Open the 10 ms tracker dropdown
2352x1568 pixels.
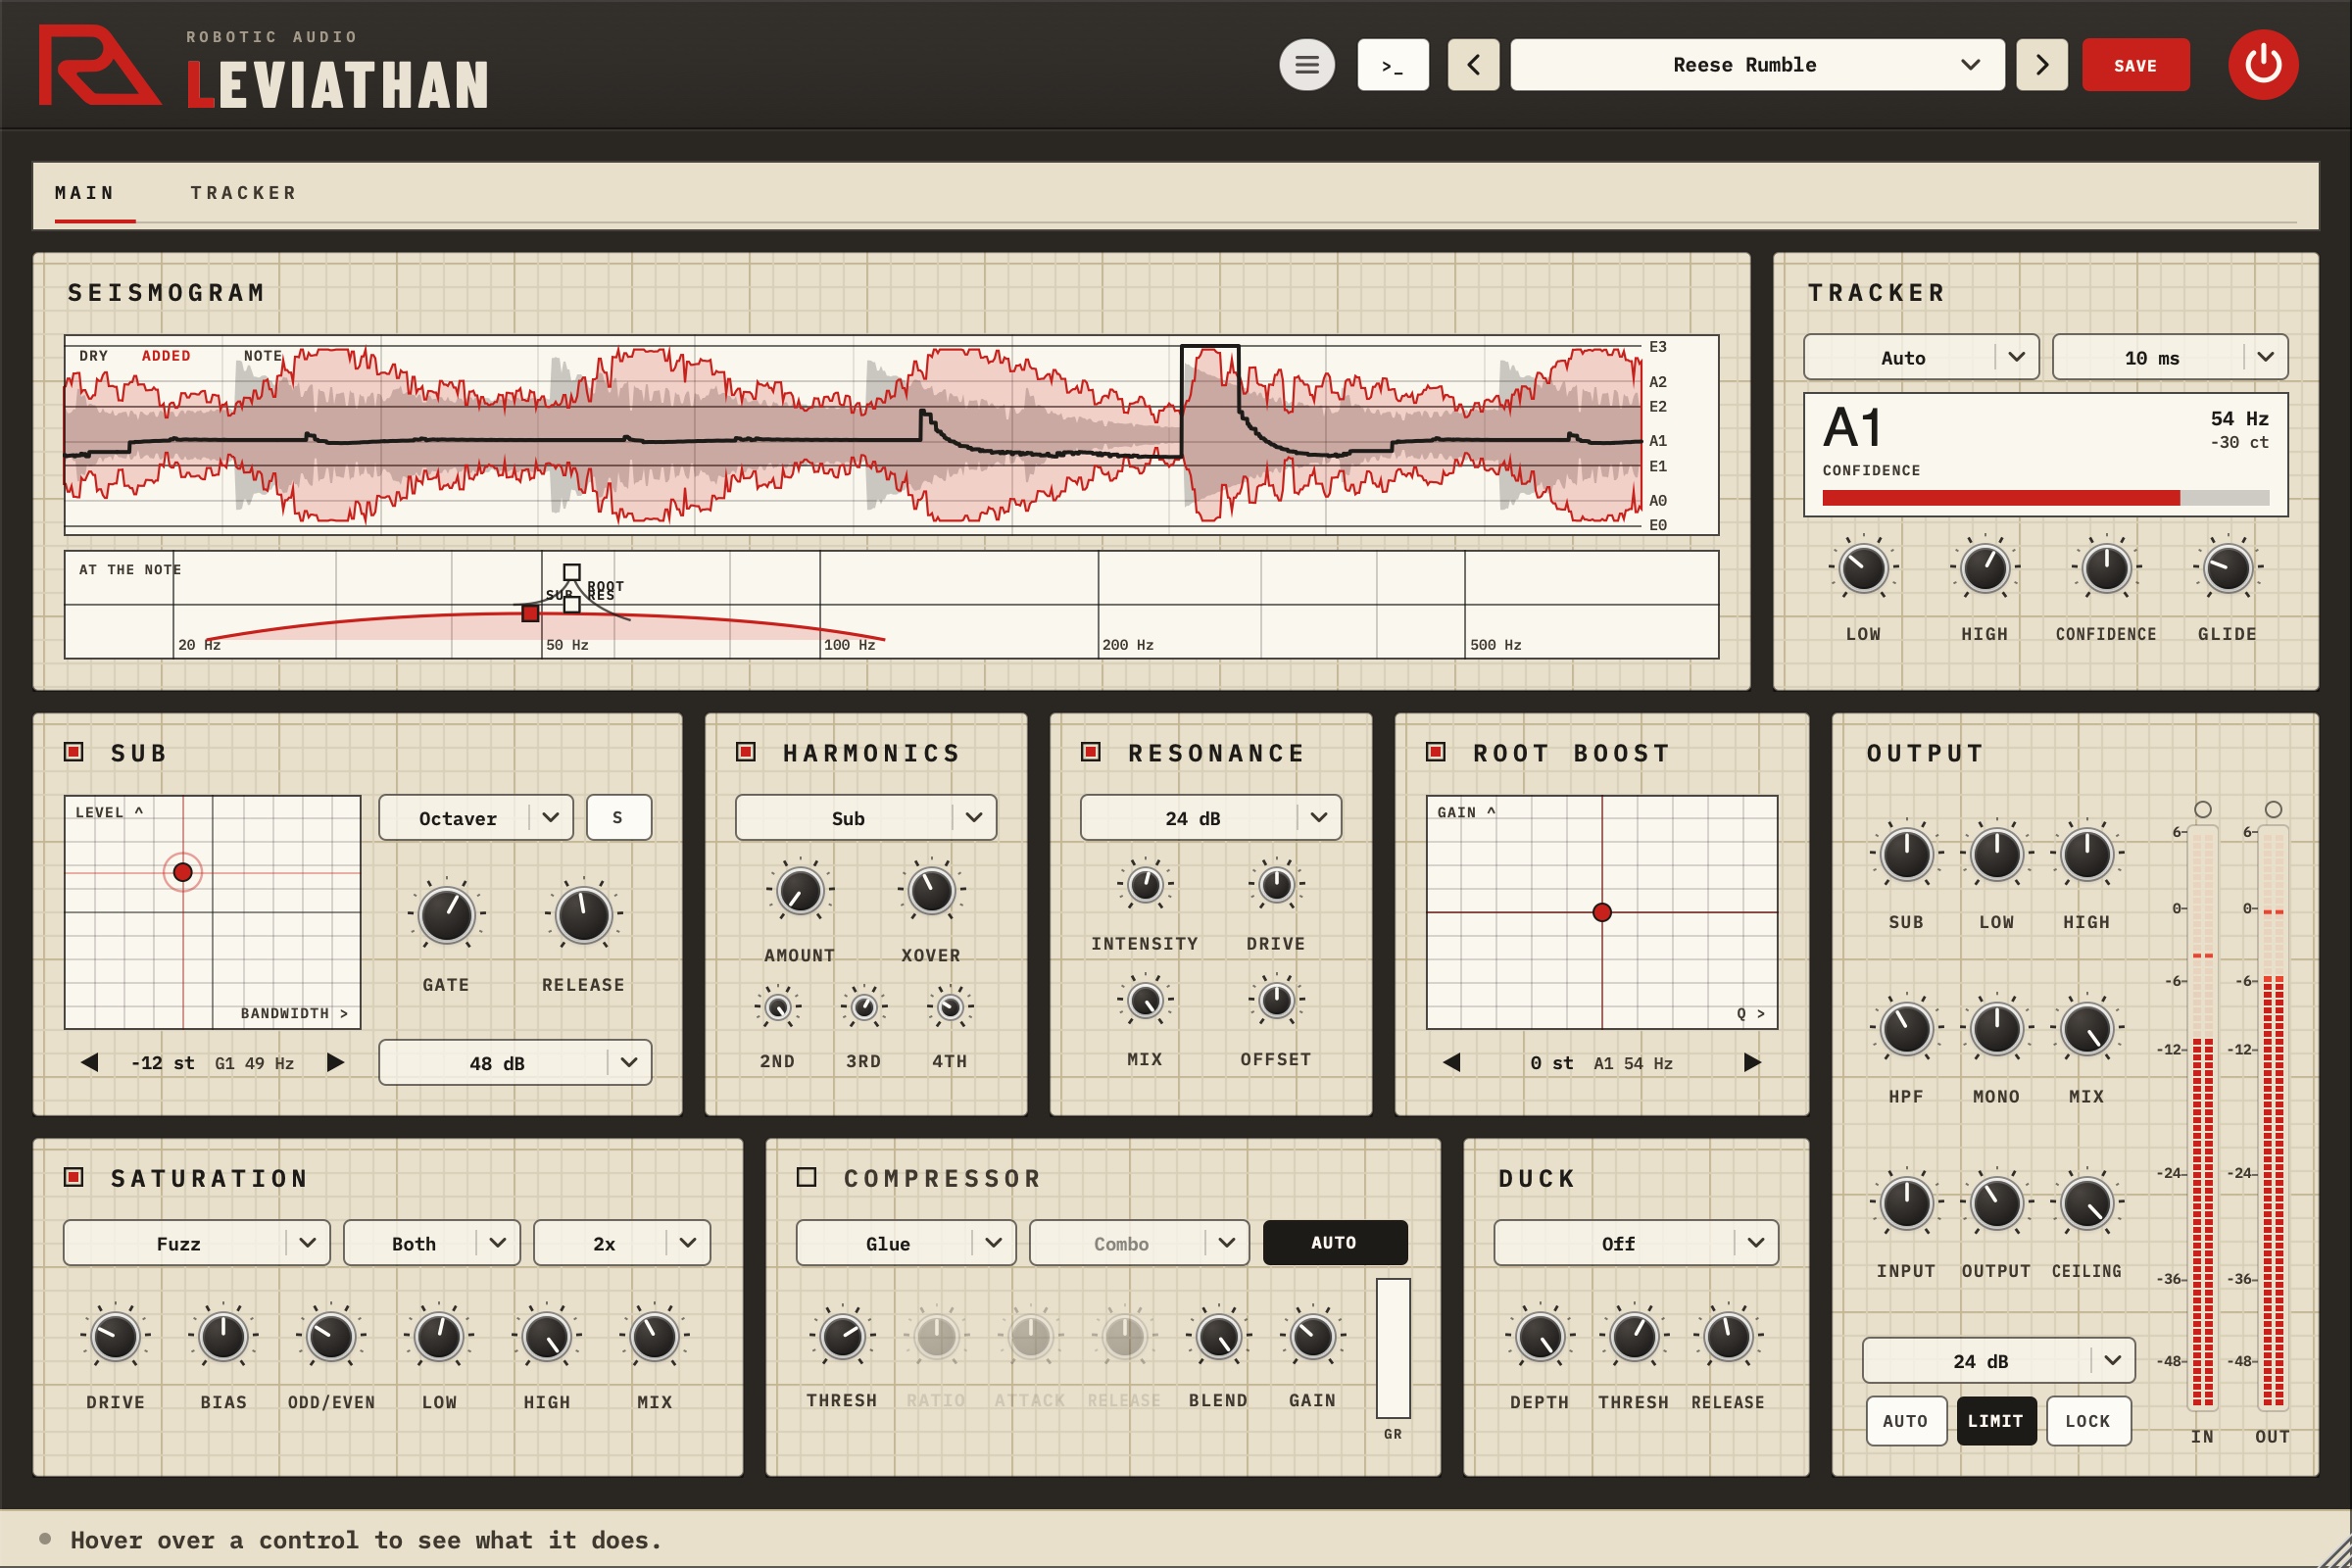pos(2170,357)
